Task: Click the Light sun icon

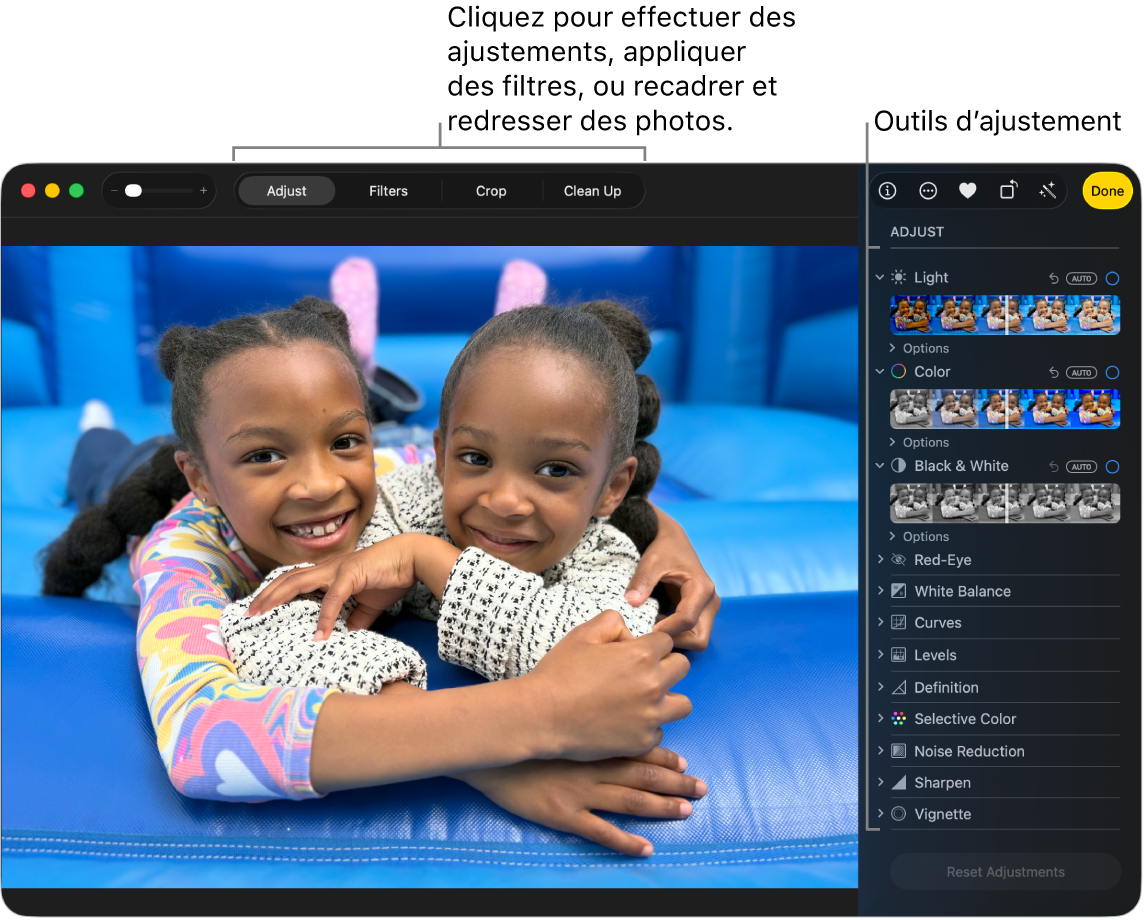Action: [x=897, y=277]
